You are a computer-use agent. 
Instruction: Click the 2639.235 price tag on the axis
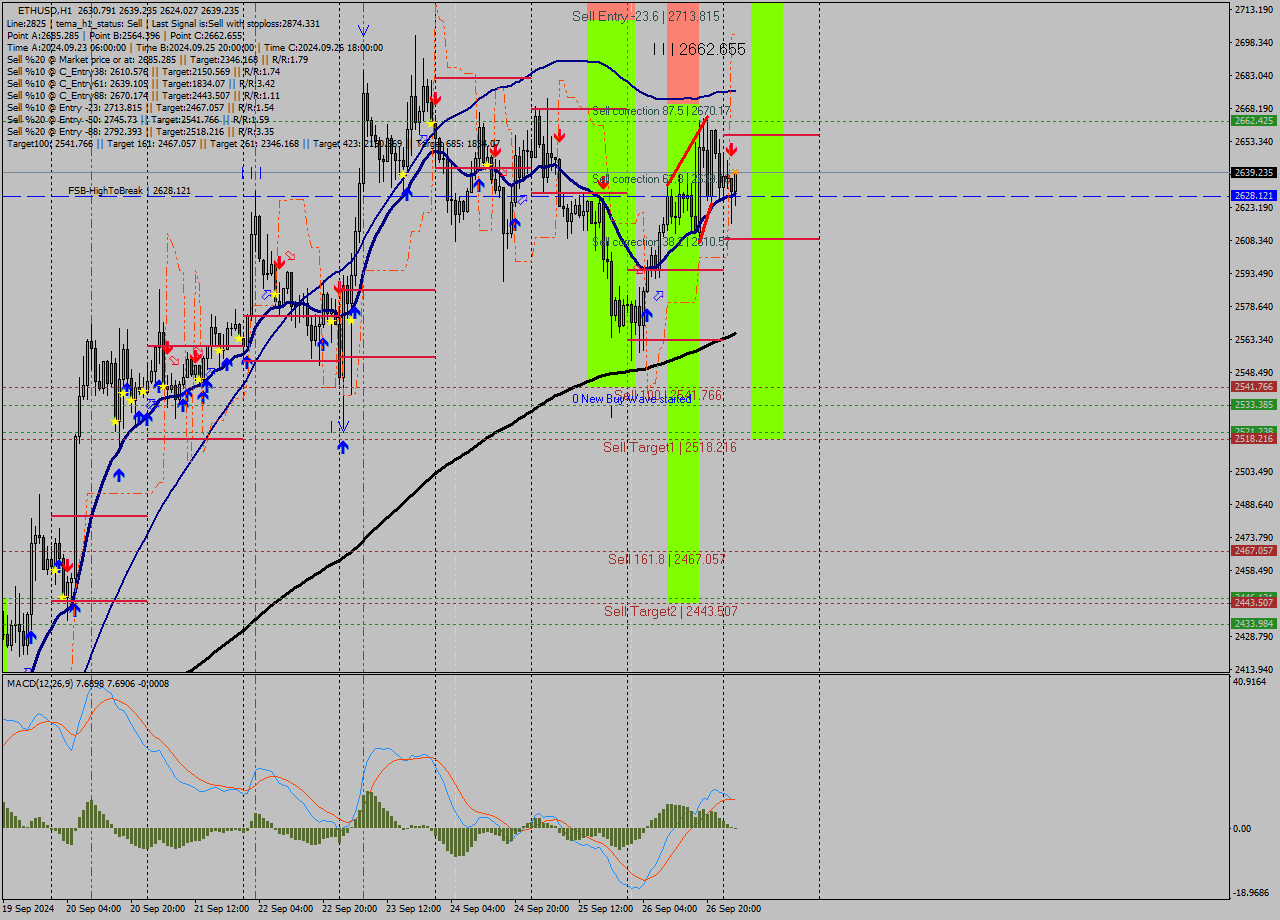click(x=1253, y=172)
